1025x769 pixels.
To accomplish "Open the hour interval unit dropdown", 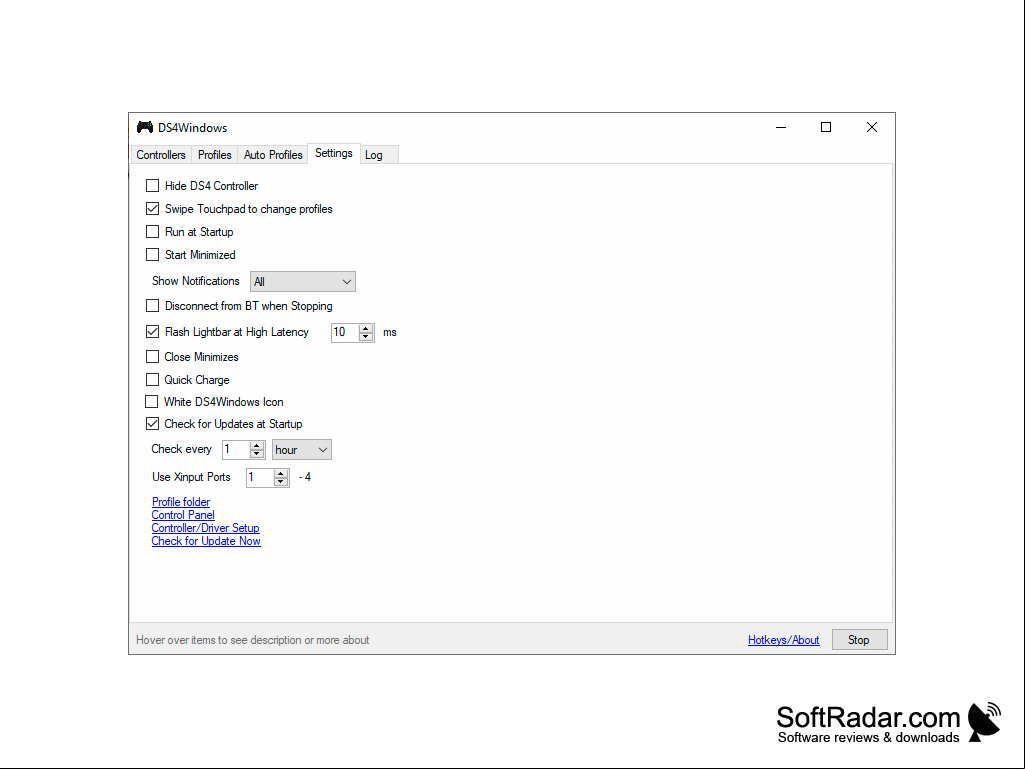I will click(301, 450).
